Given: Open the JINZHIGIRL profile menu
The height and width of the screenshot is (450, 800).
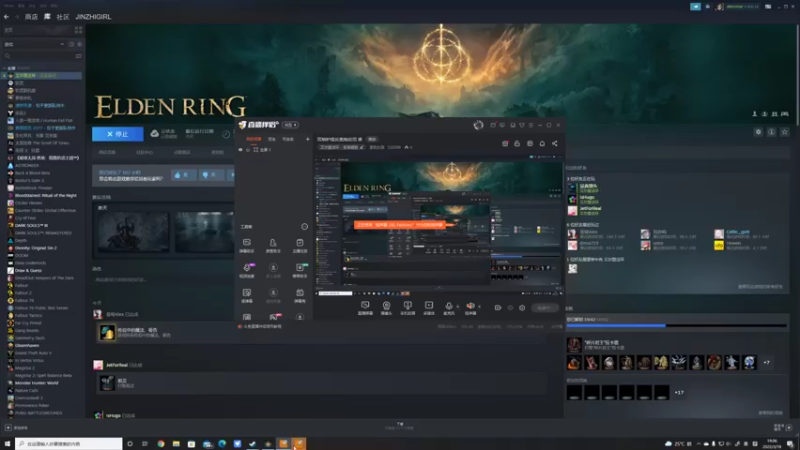Looking at the screenshot, I should [93, 17].
